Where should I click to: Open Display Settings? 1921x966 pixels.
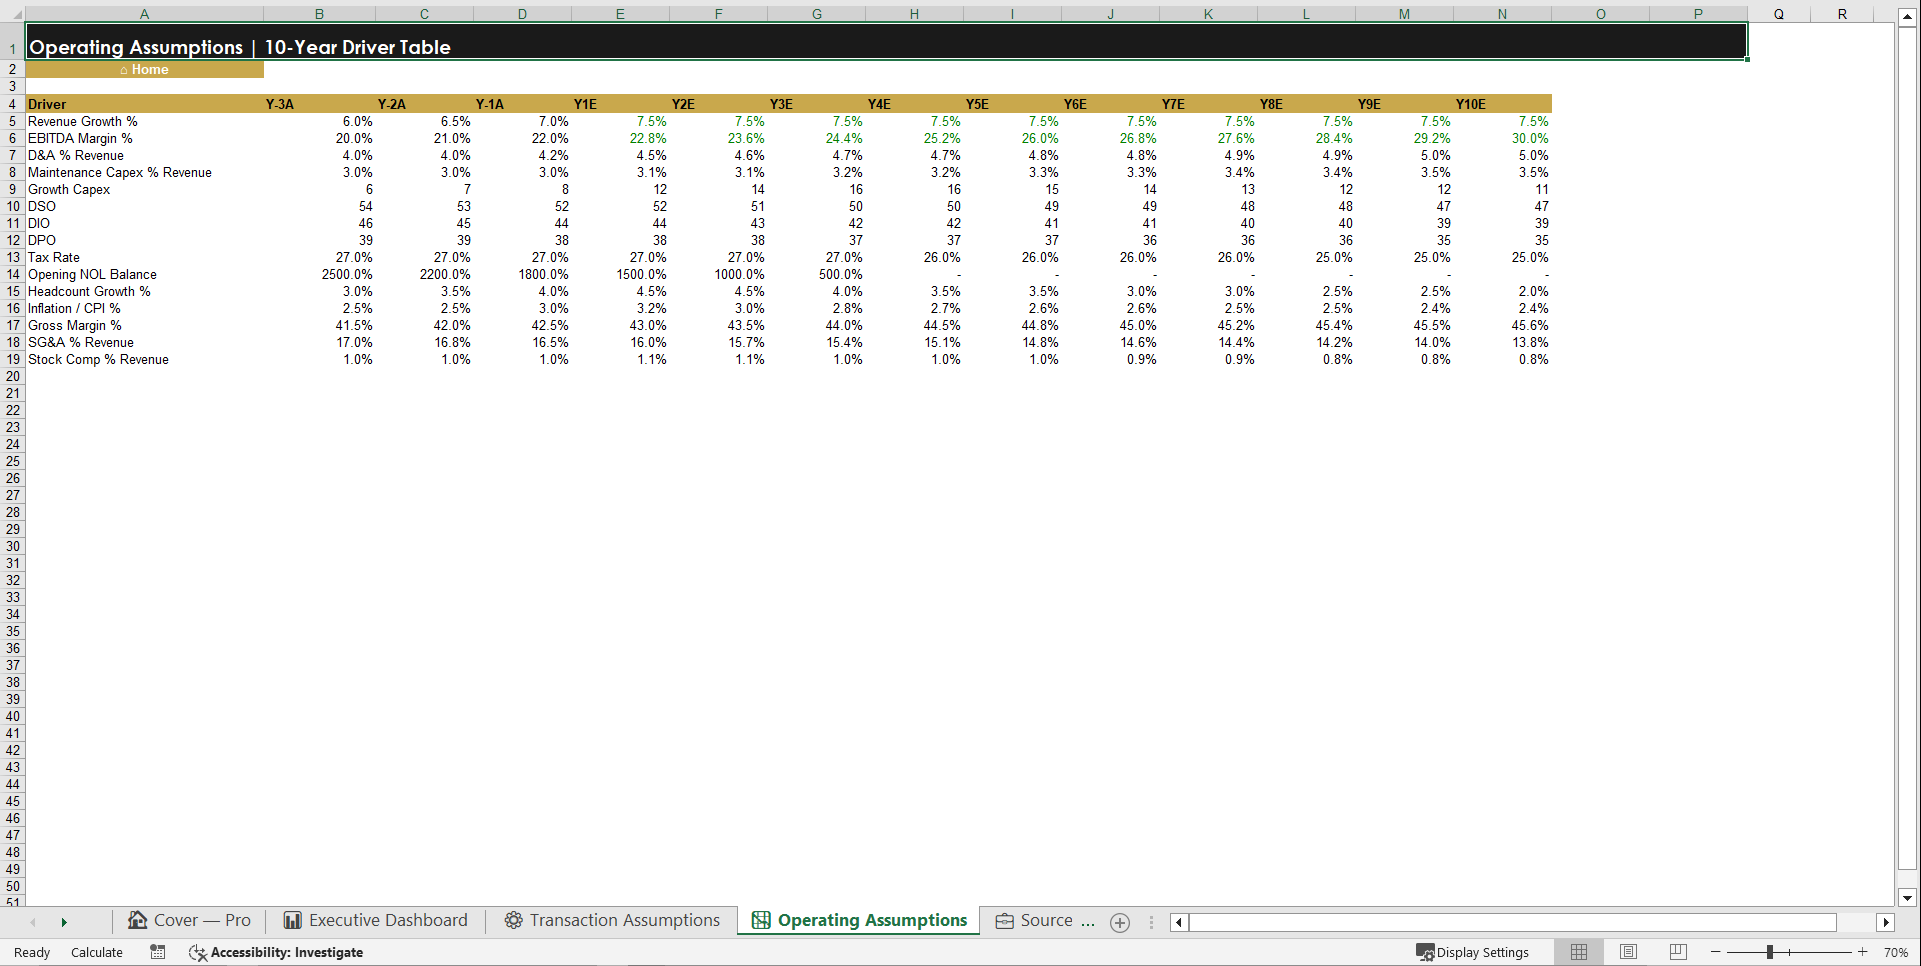1473,952
